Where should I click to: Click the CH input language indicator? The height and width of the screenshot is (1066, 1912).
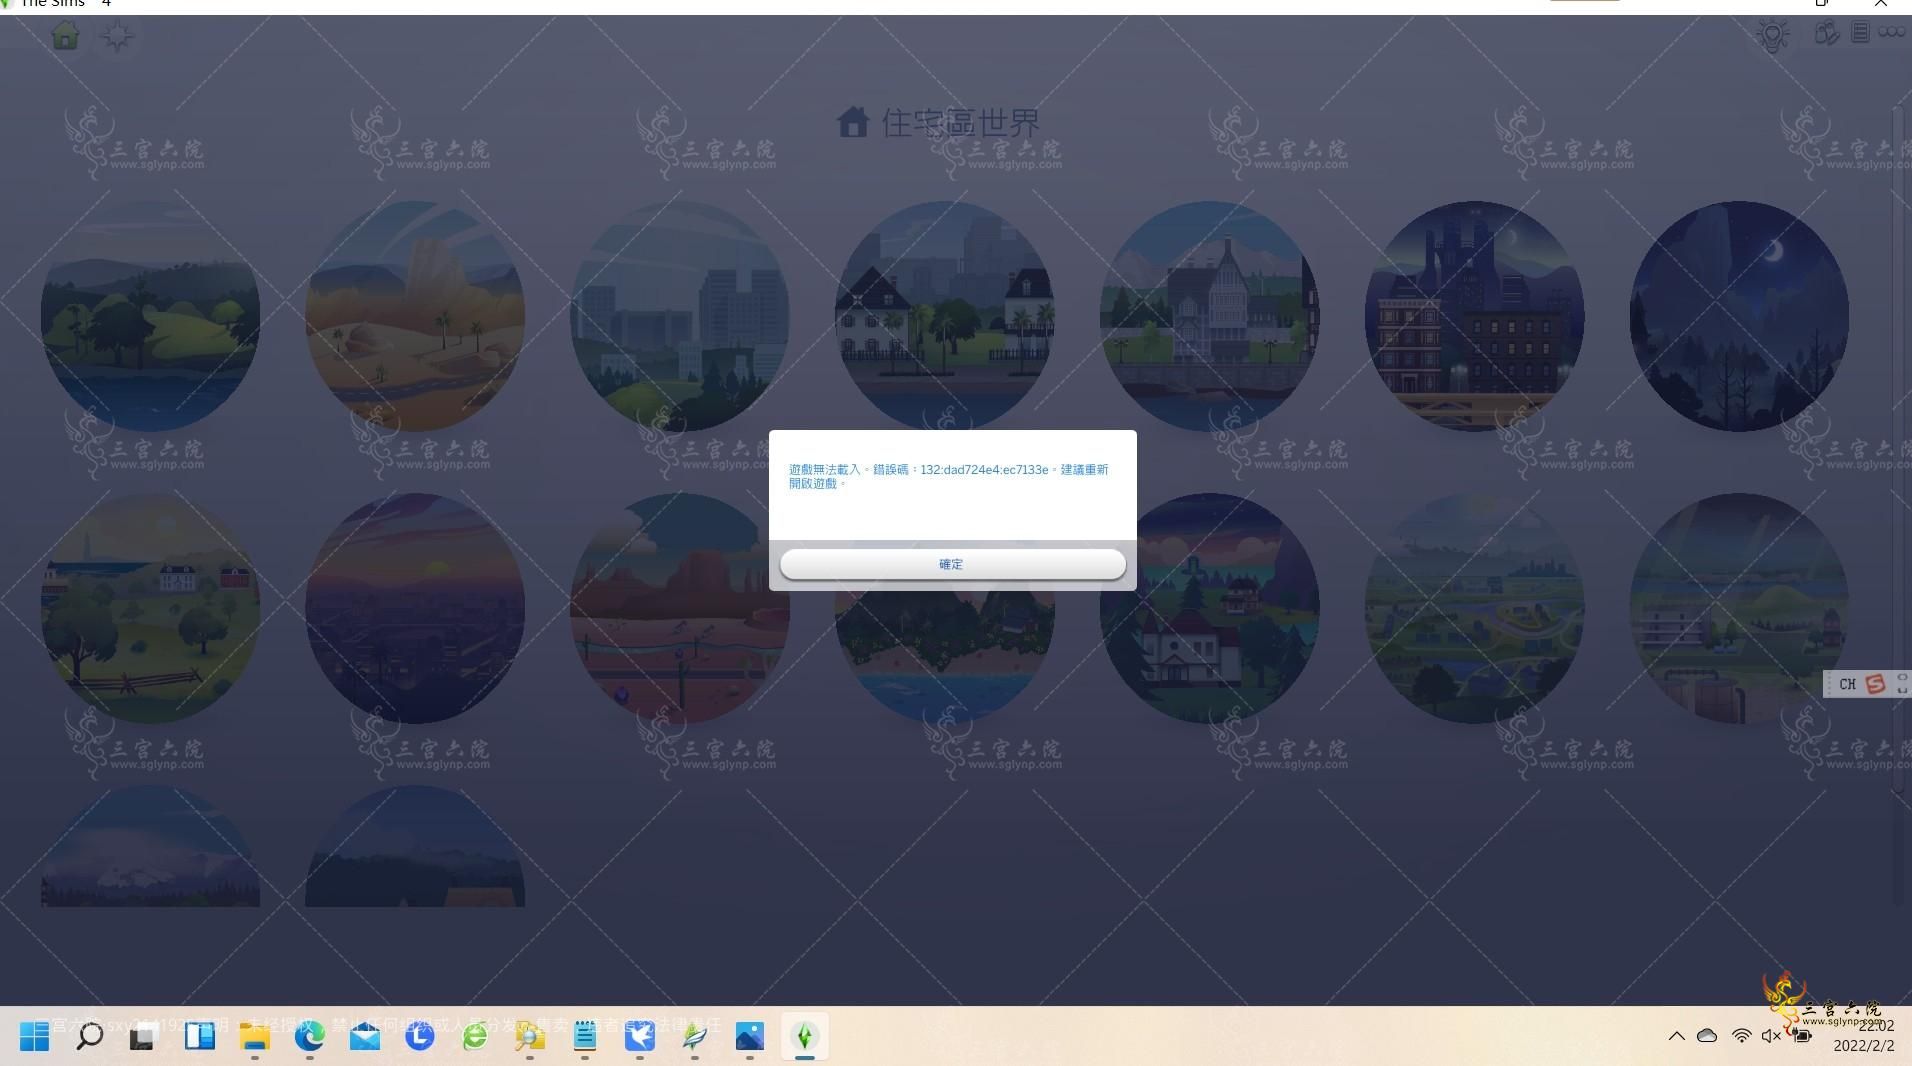pos(1847,684)
